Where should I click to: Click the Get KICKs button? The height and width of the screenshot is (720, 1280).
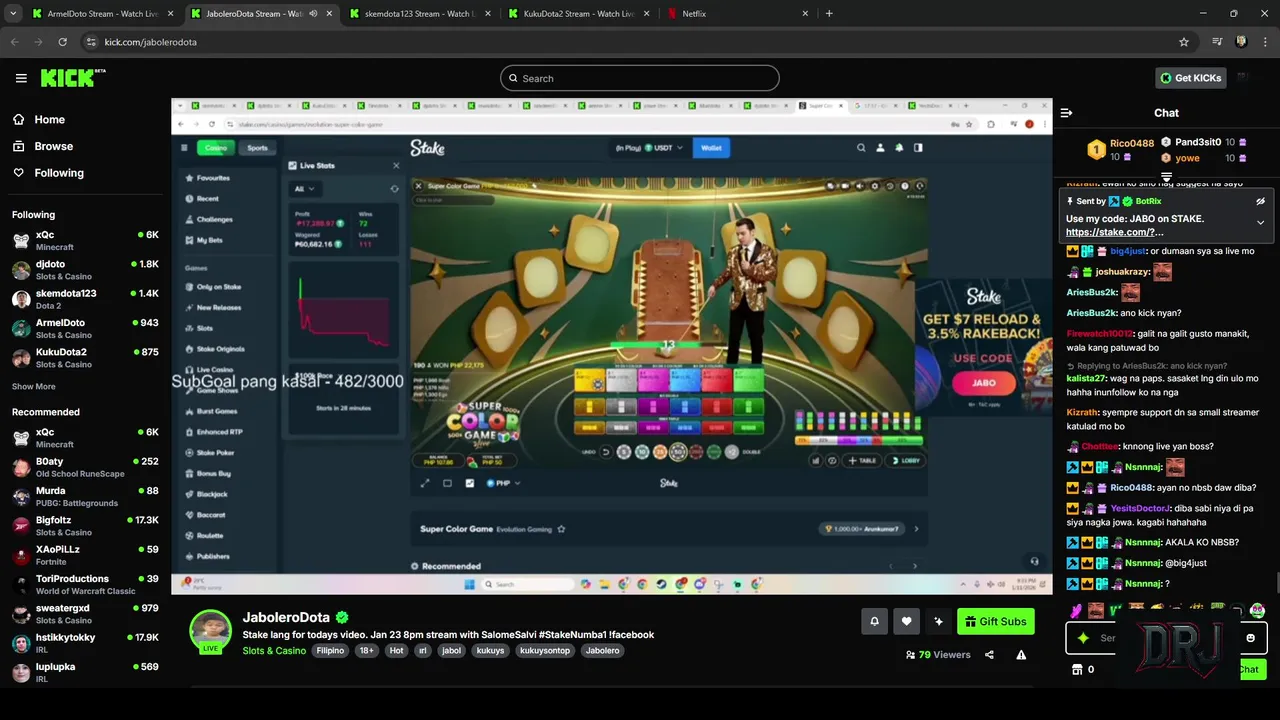tap(1190, 78)
